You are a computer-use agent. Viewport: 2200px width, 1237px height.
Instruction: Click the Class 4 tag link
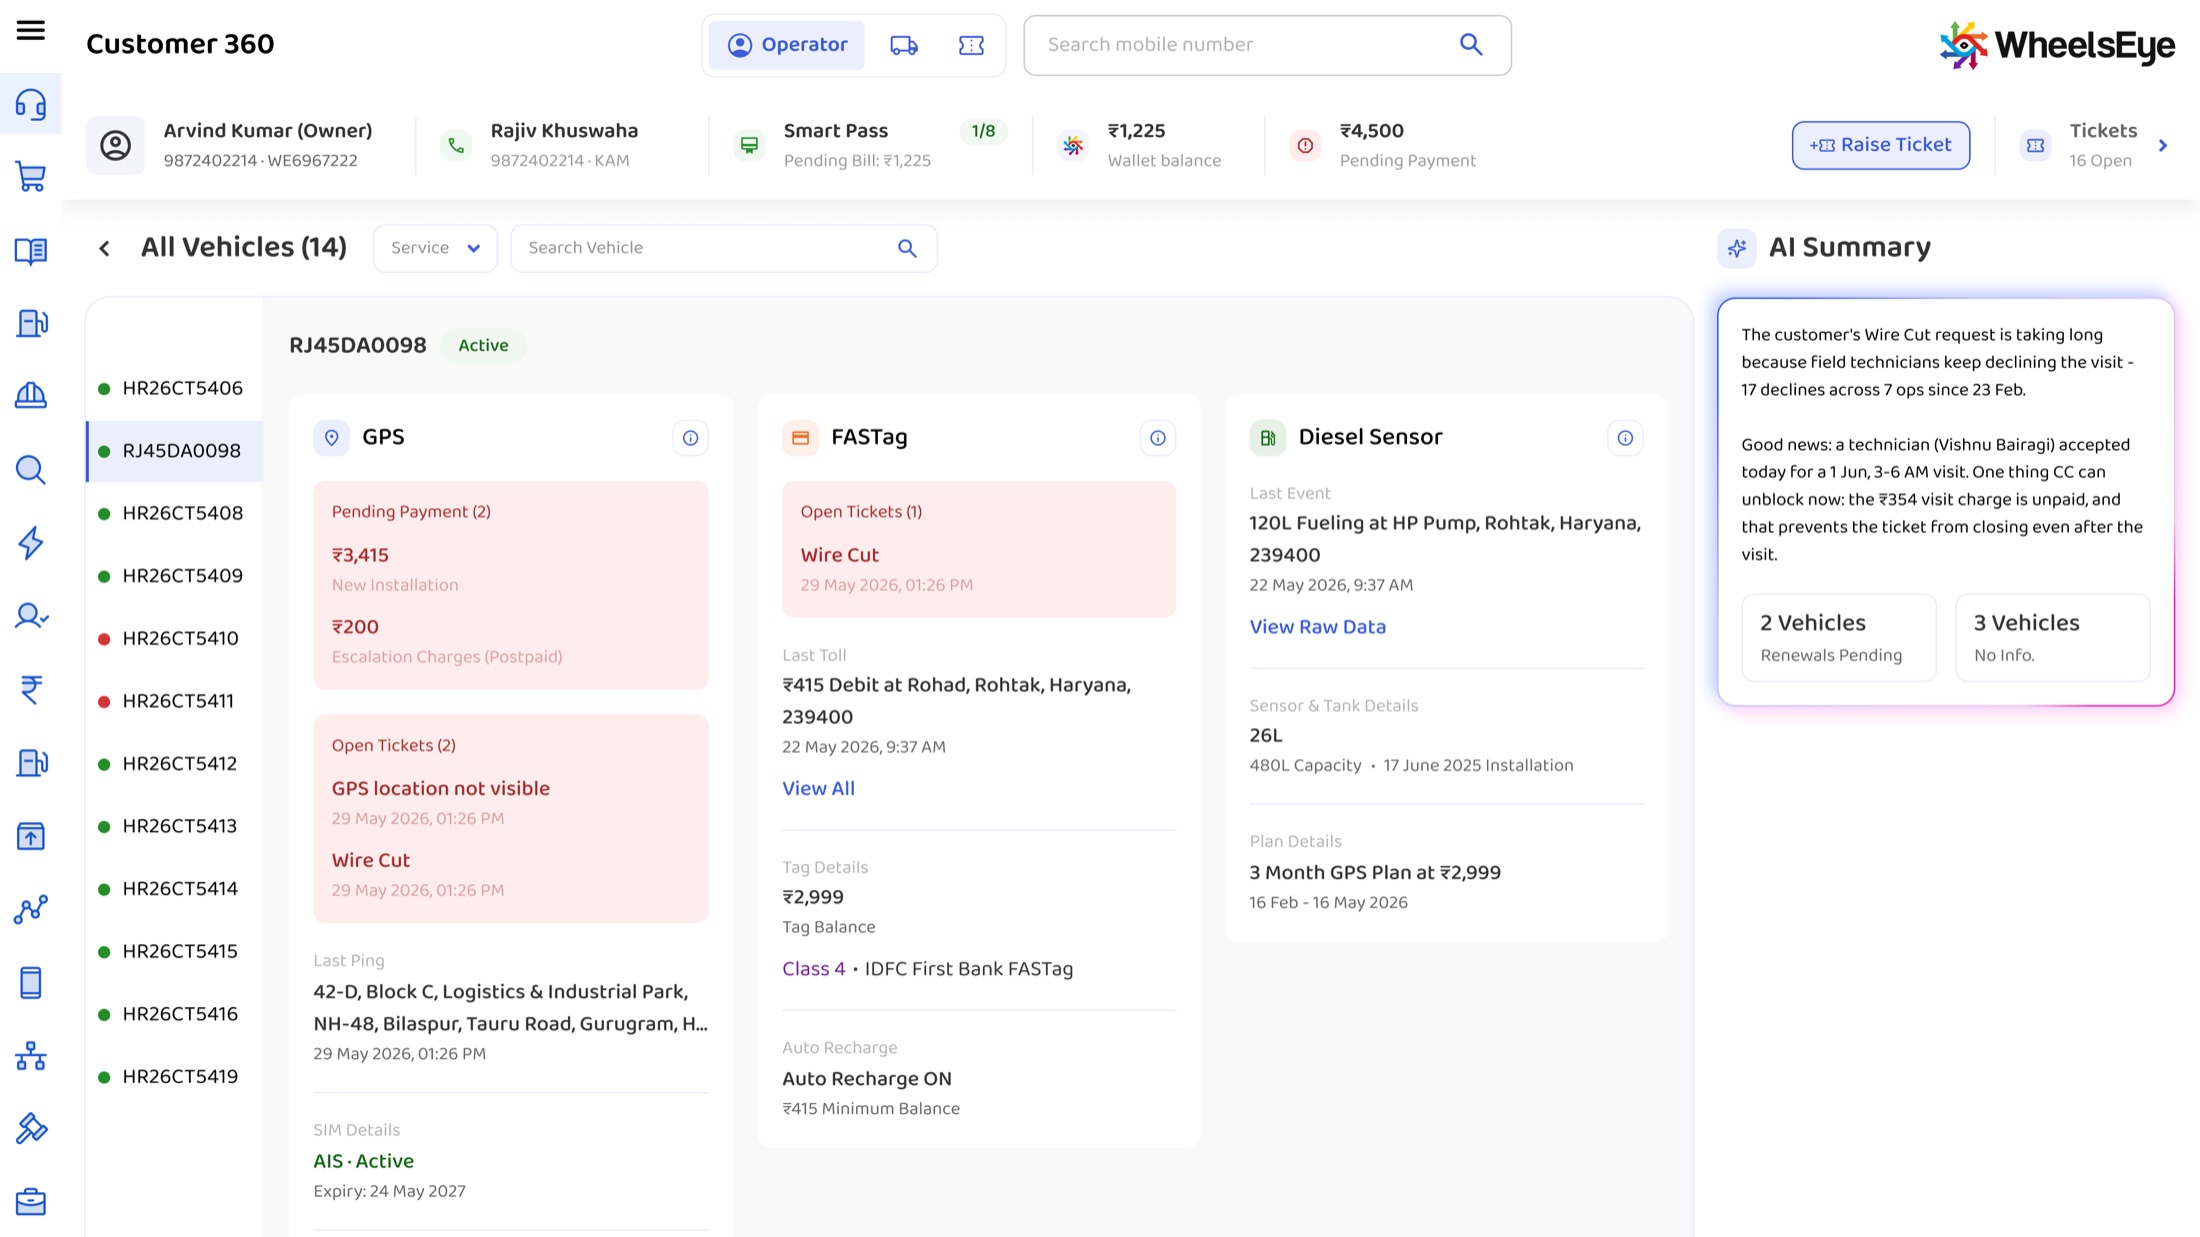[813, 969]
